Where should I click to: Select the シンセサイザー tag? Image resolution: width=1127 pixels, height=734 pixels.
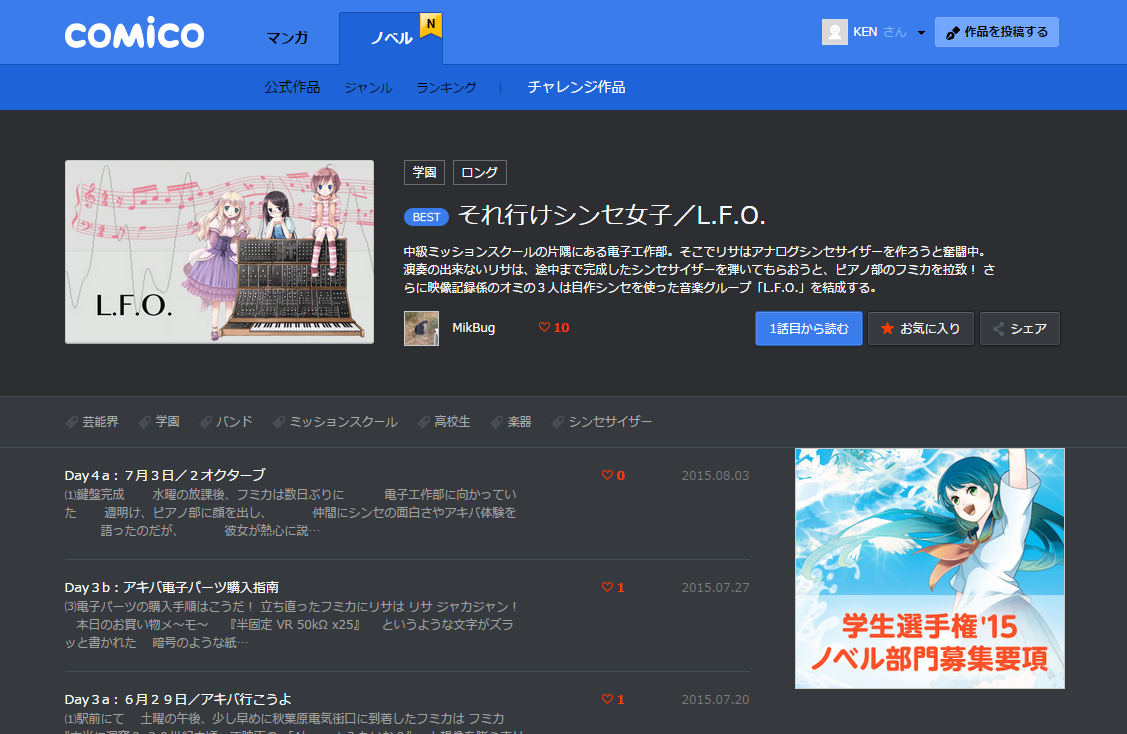click(602, 422)
